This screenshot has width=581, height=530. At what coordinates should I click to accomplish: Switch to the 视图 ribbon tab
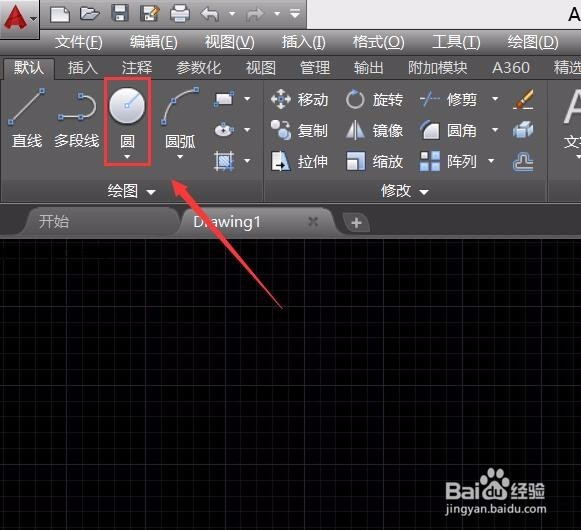261,68
